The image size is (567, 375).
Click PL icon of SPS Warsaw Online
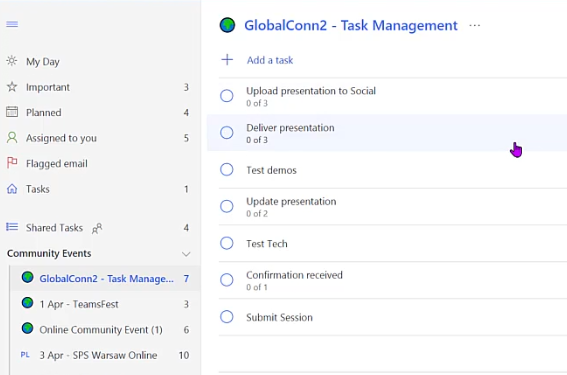(x=25, y=355)
